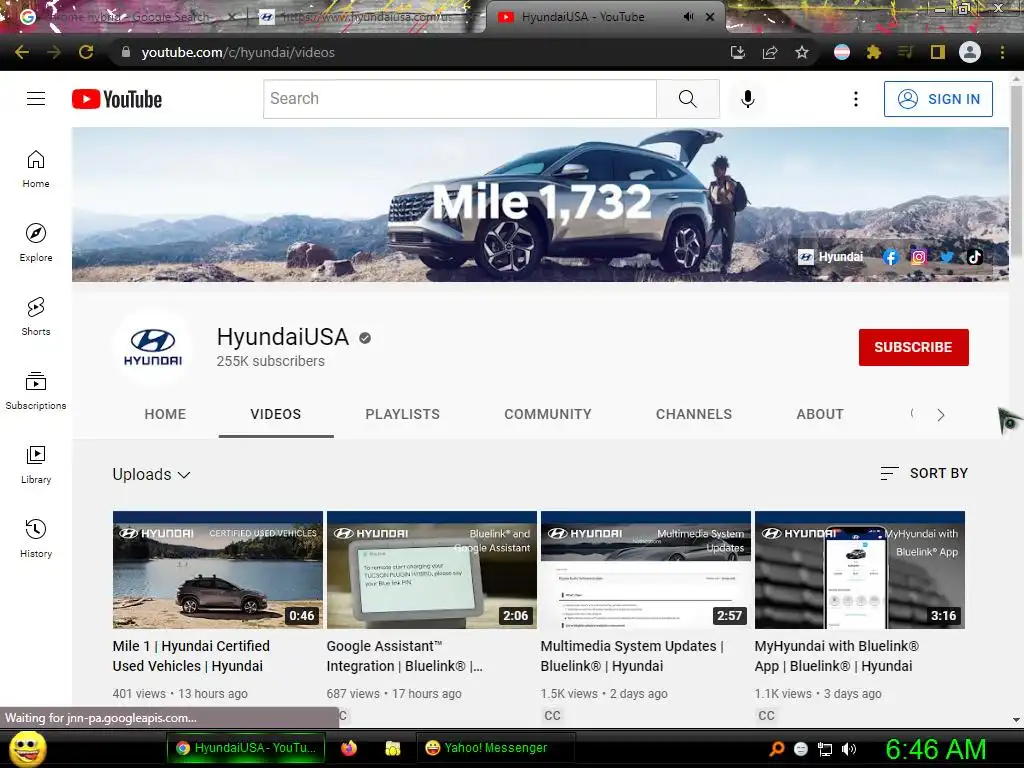Open Firefox from the taskbar

click(349, 748)
